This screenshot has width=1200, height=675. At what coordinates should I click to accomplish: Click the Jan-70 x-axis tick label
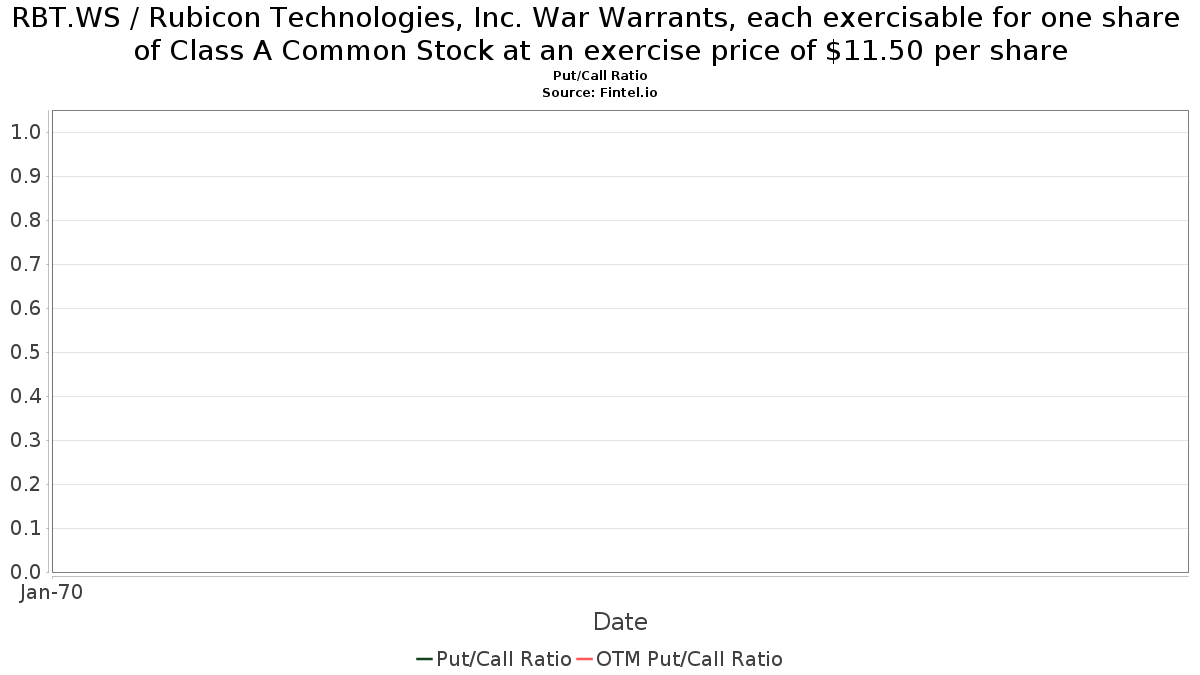tap(51, 592)
